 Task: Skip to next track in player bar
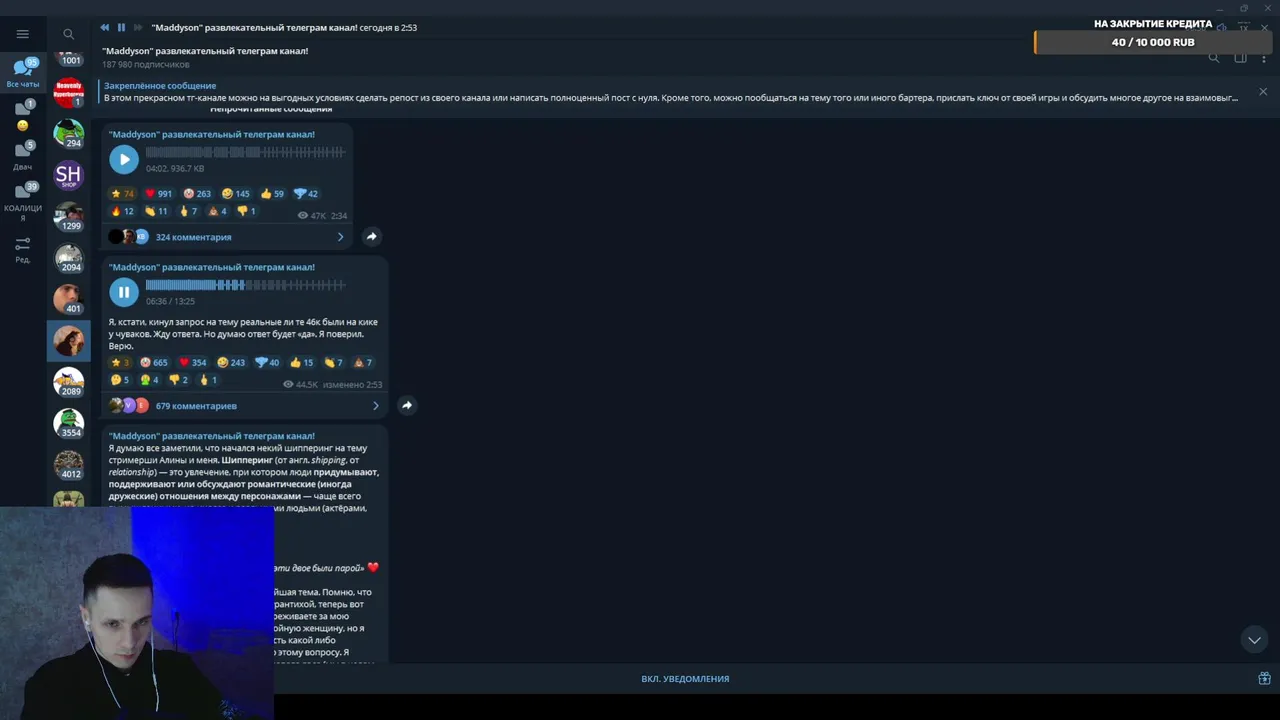point(138,28)
